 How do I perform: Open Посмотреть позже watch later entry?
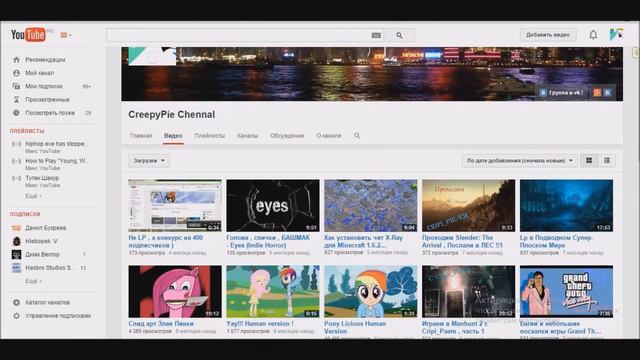tap(50, 113)
